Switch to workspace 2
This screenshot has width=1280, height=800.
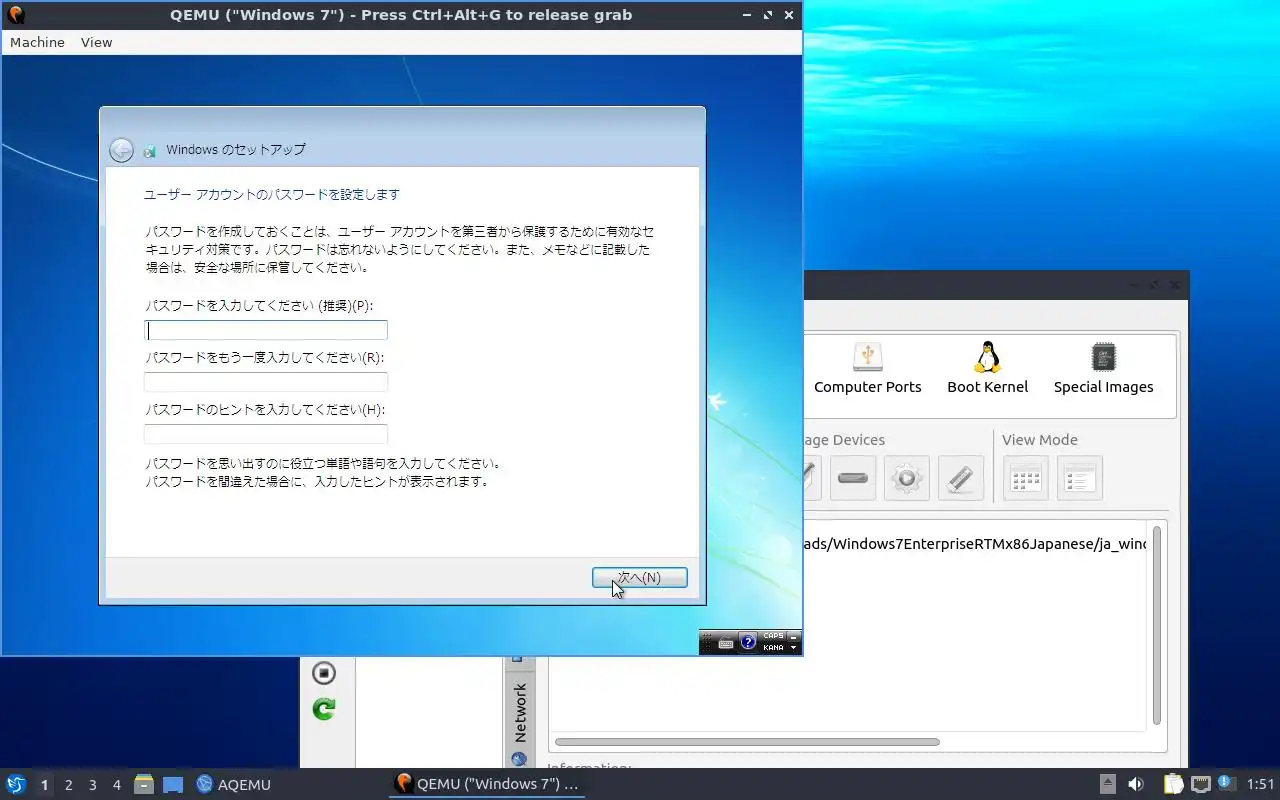click(68, 785)
